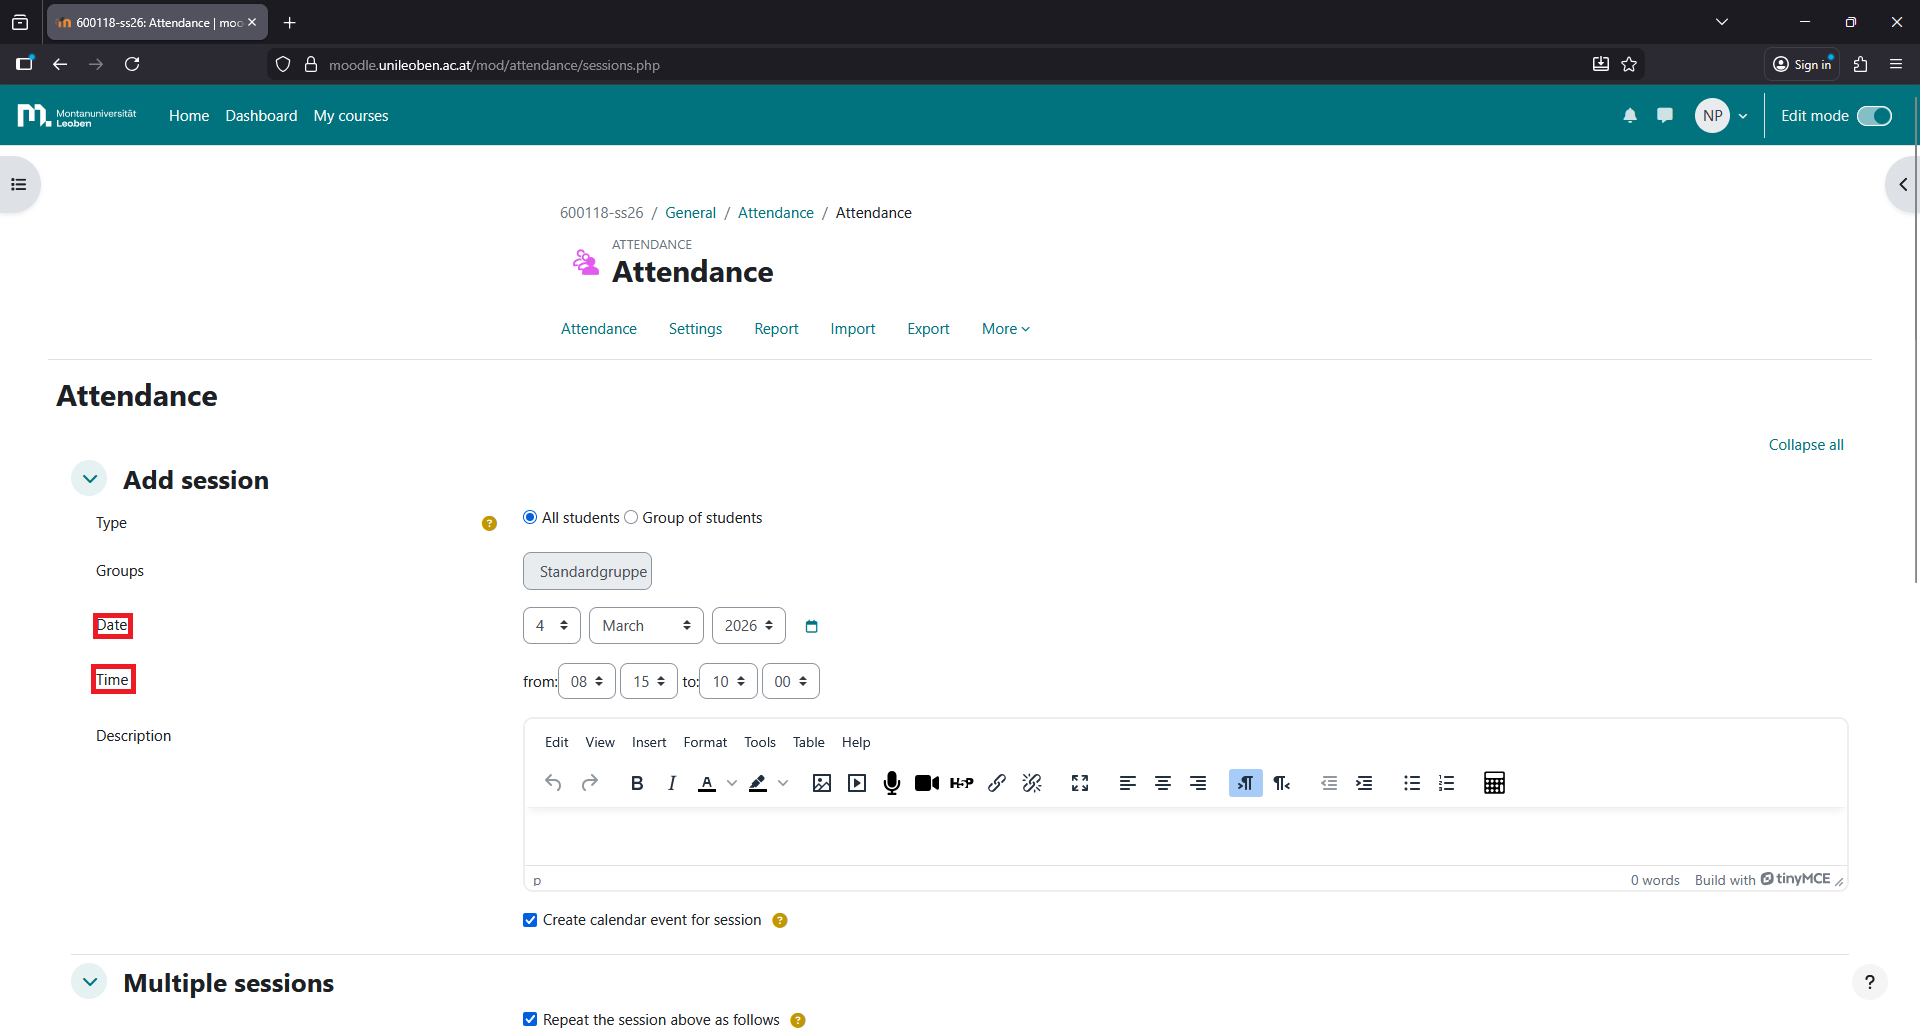Open the Insert menu in editor

tap(648, 742)
